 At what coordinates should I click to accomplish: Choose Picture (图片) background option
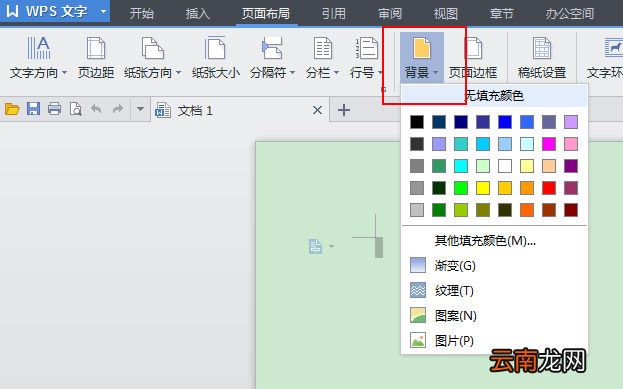[494, 341]
